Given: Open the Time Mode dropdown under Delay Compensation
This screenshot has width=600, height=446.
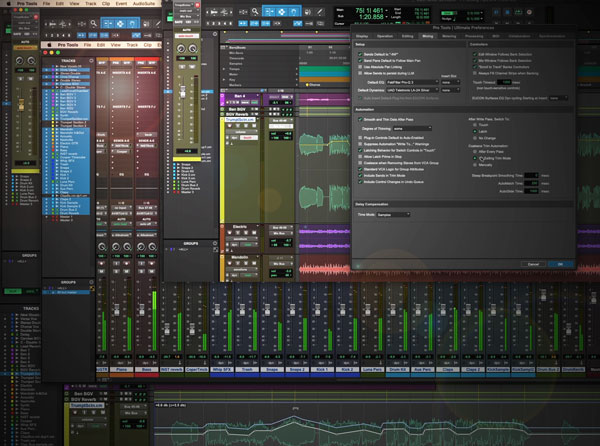Looking at the screenshot, I should (x=393, y=215).
